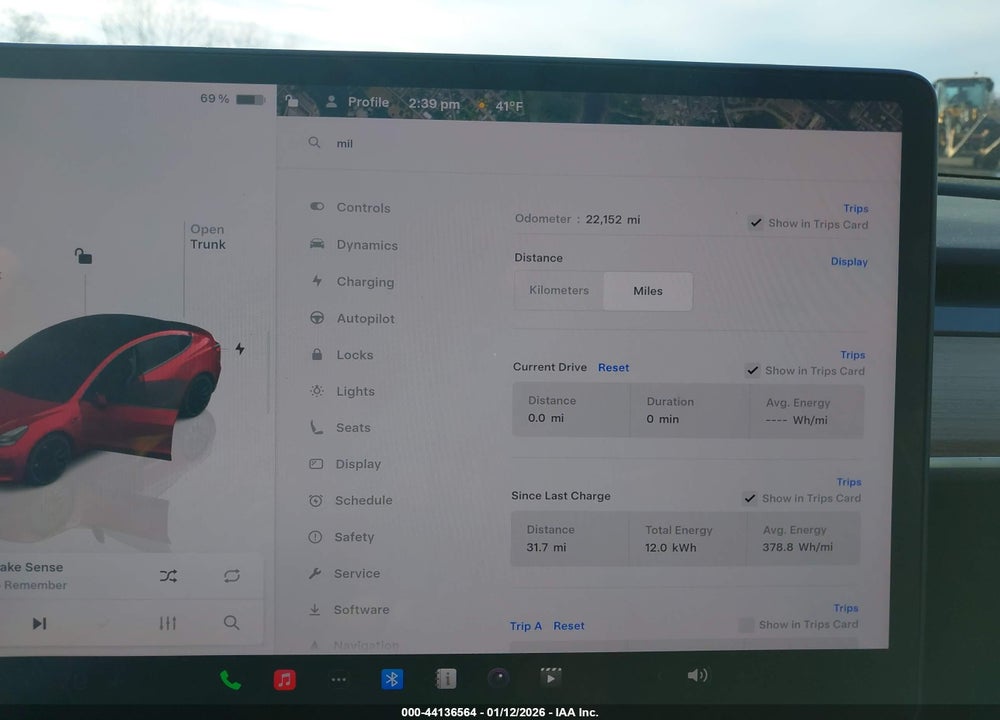The height and width of the screenshot is (720, 1000).
Task: Tap the 41°F temperature reading
Action: (509, 106)
